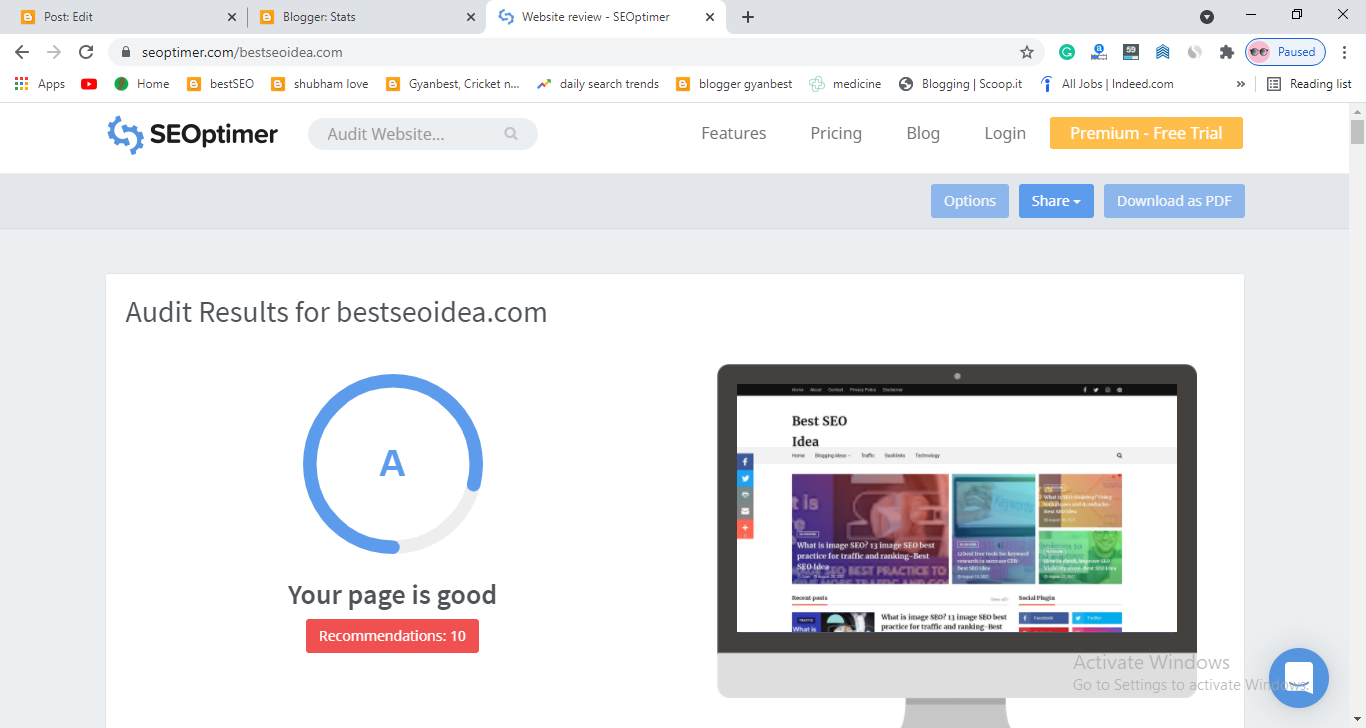Open the Apps shortcut in bookmarks bar
This screenshot has width=1366, height=728.
[40, 84]
